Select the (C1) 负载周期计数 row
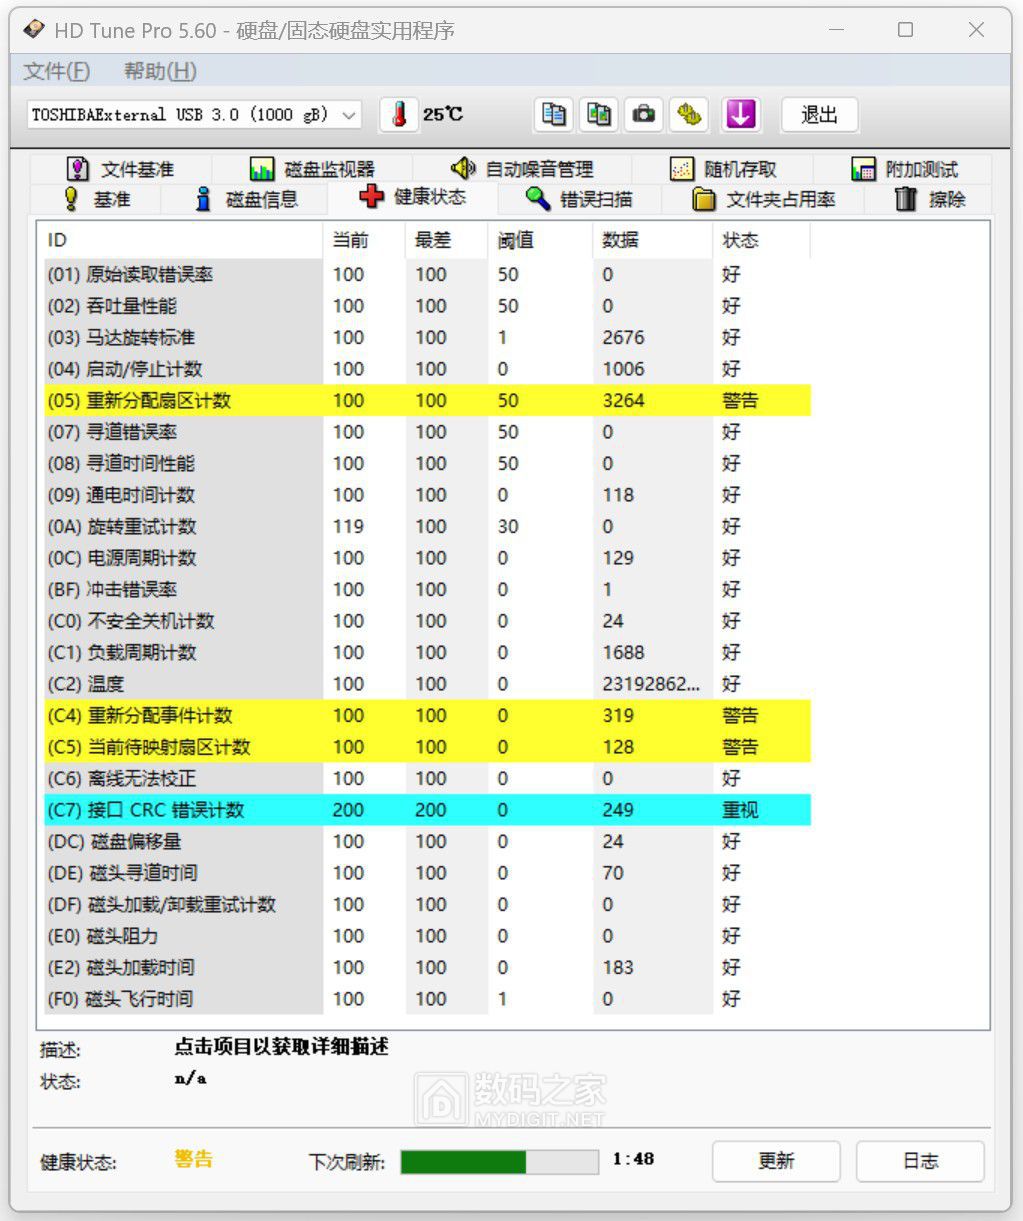Viewport: 1023px width, 1221px height. [427, 652]
